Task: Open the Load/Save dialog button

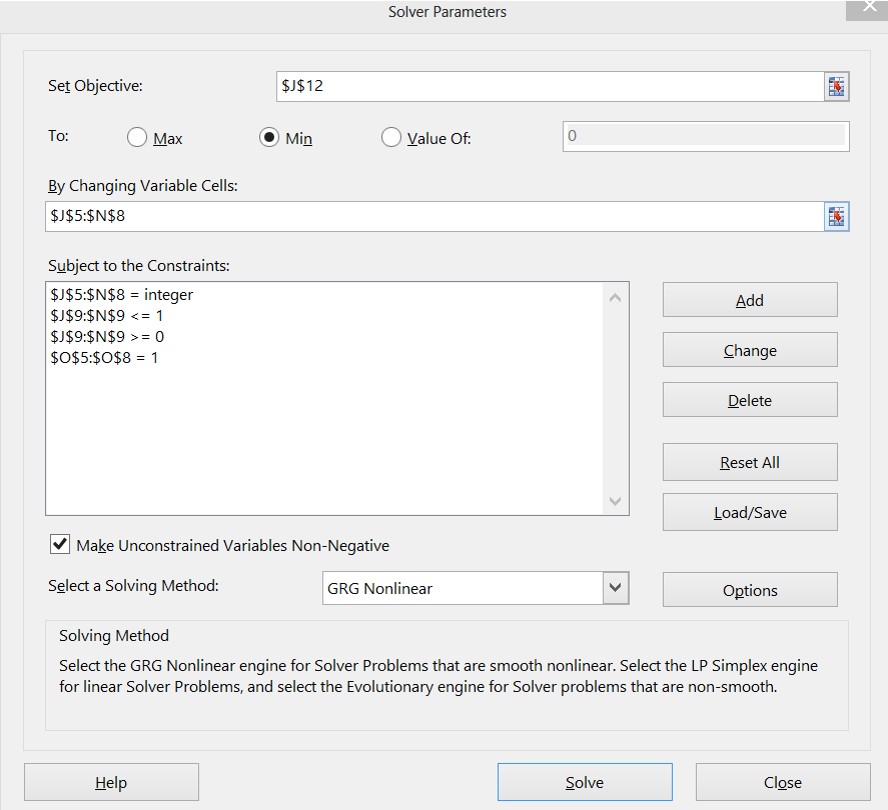Action: (750, 512)
